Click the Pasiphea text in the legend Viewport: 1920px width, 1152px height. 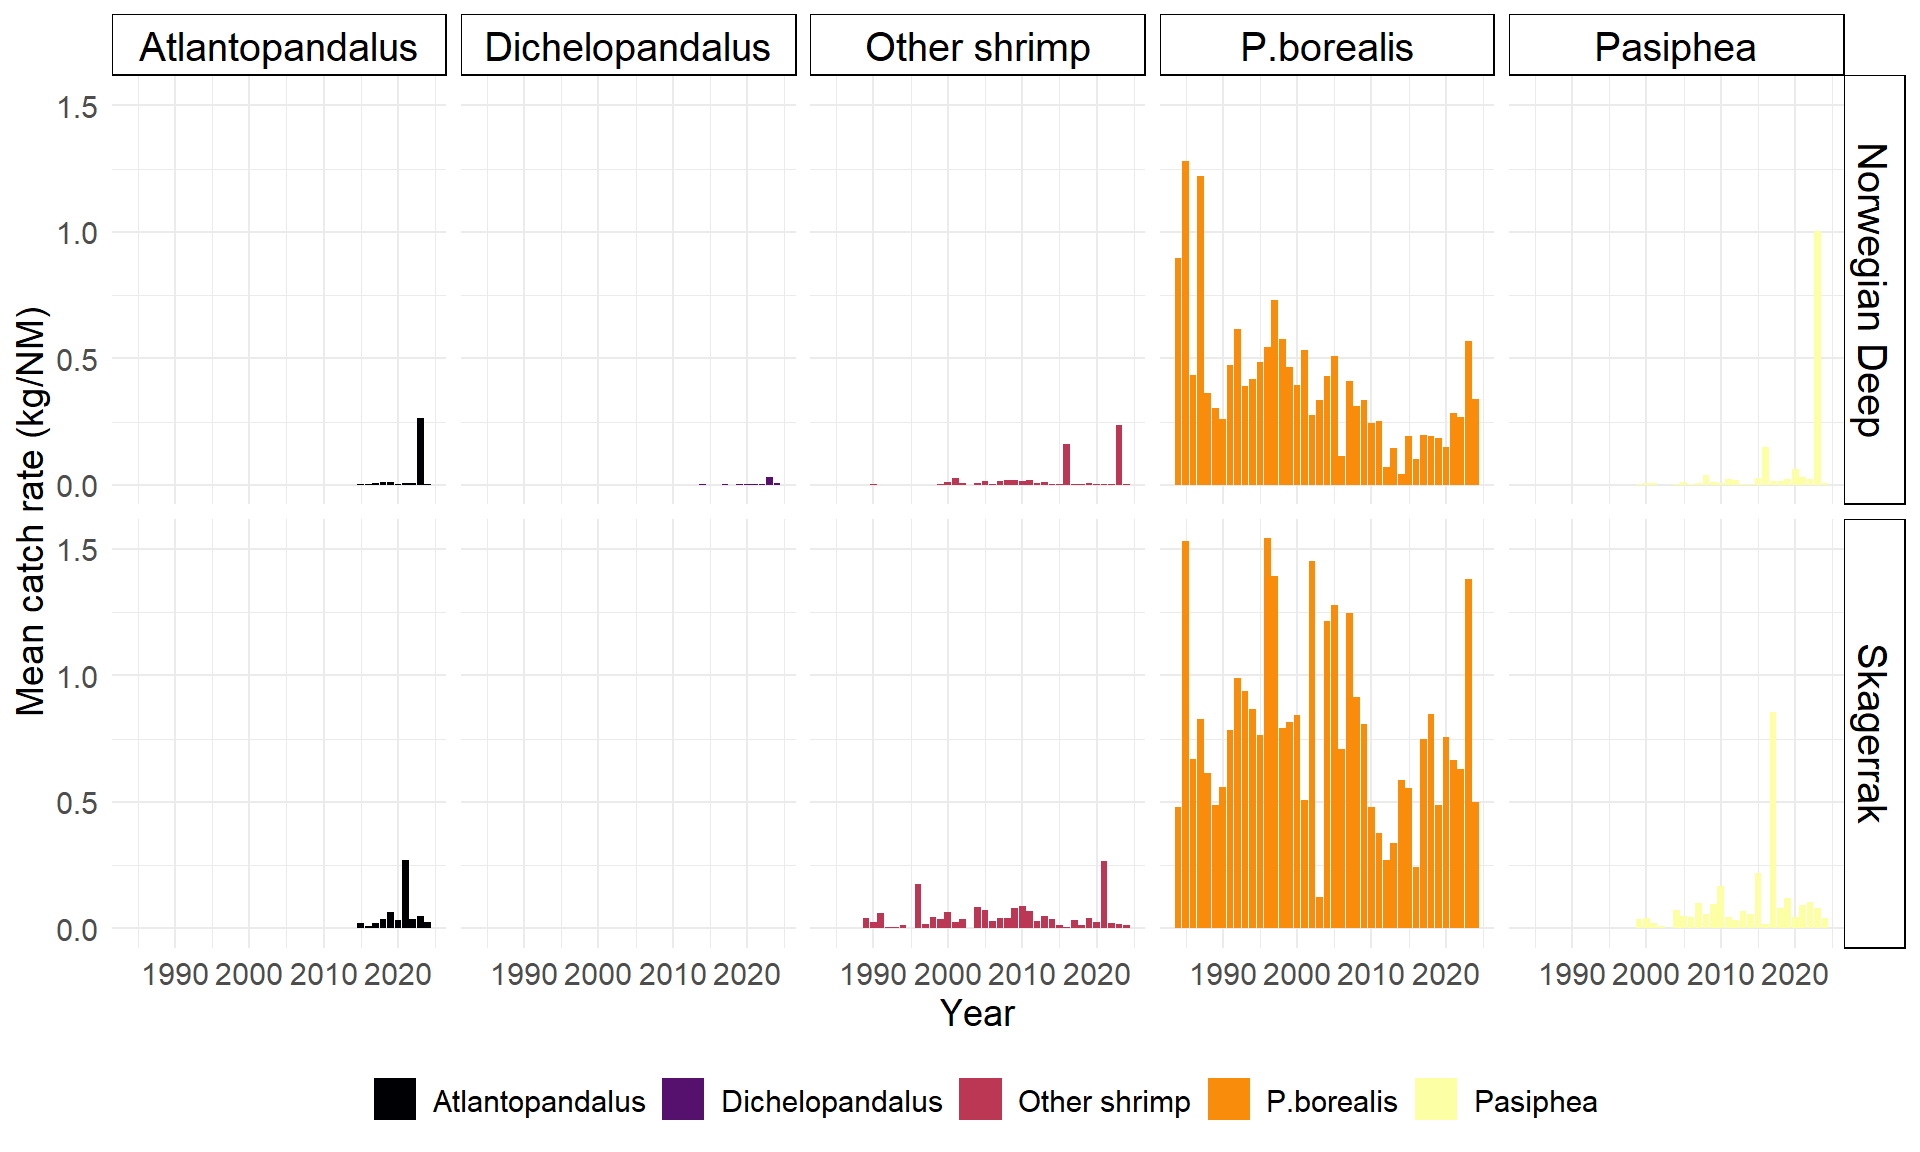[x=1535, y=1102]
